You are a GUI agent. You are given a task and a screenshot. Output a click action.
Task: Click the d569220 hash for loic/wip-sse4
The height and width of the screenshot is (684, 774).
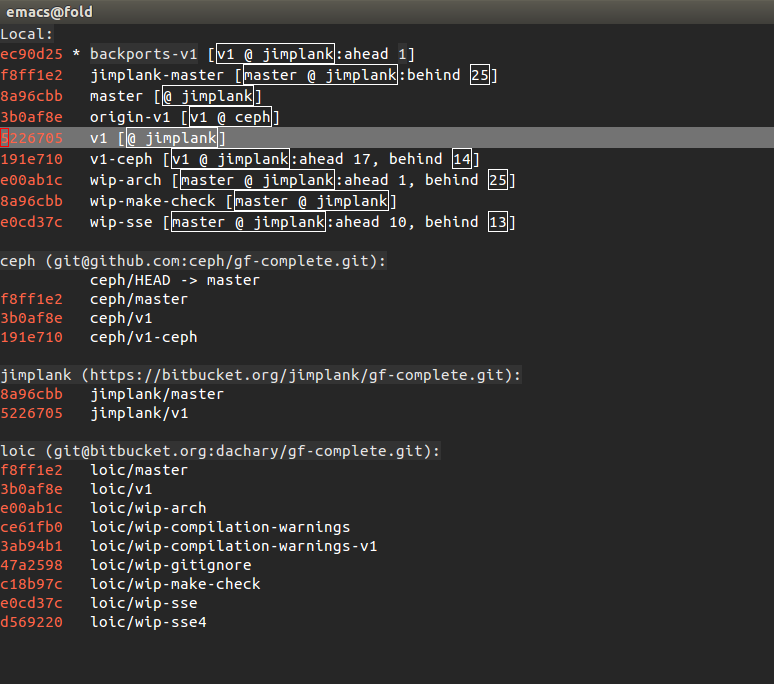pos(32,622)
